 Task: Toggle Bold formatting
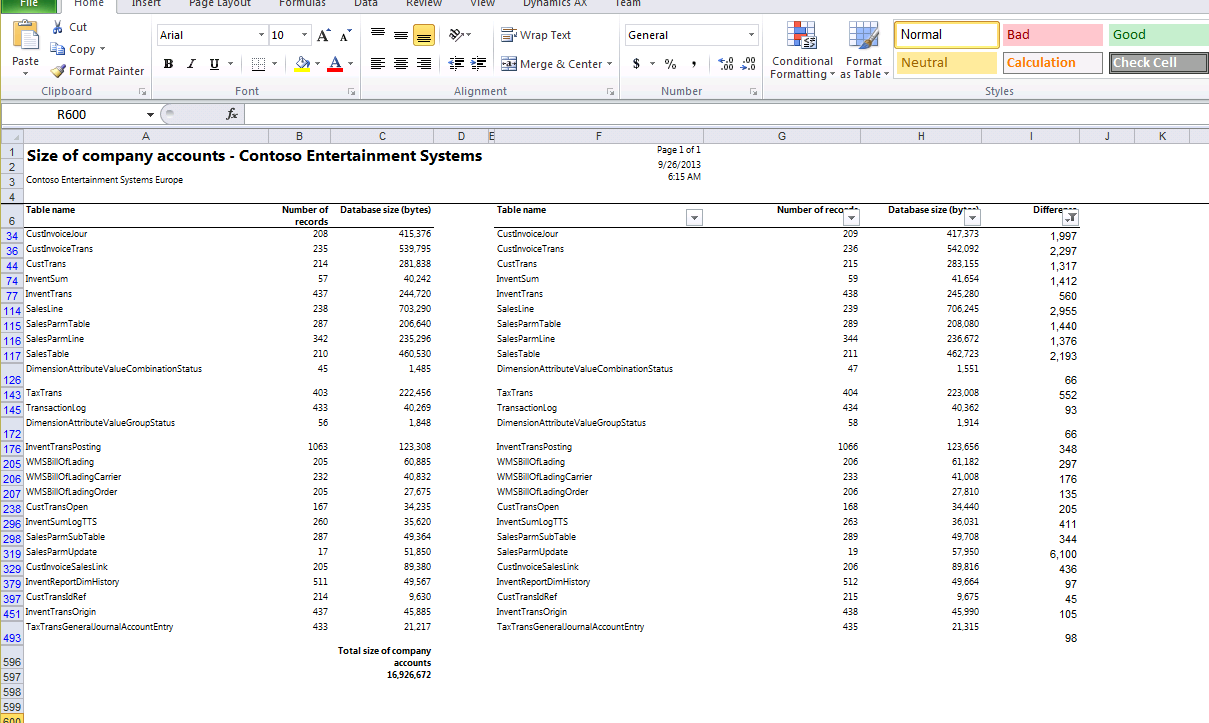pos(168,64)
